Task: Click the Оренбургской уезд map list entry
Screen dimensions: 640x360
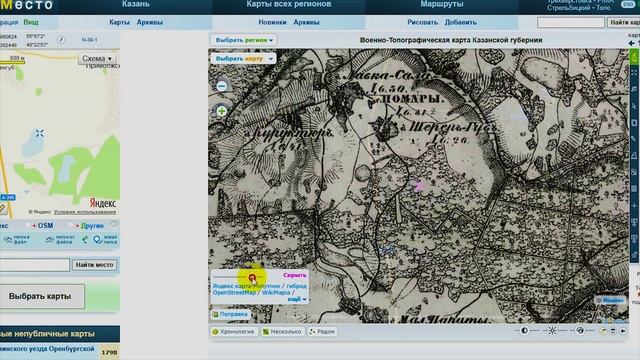Action: tap(47, 349)
